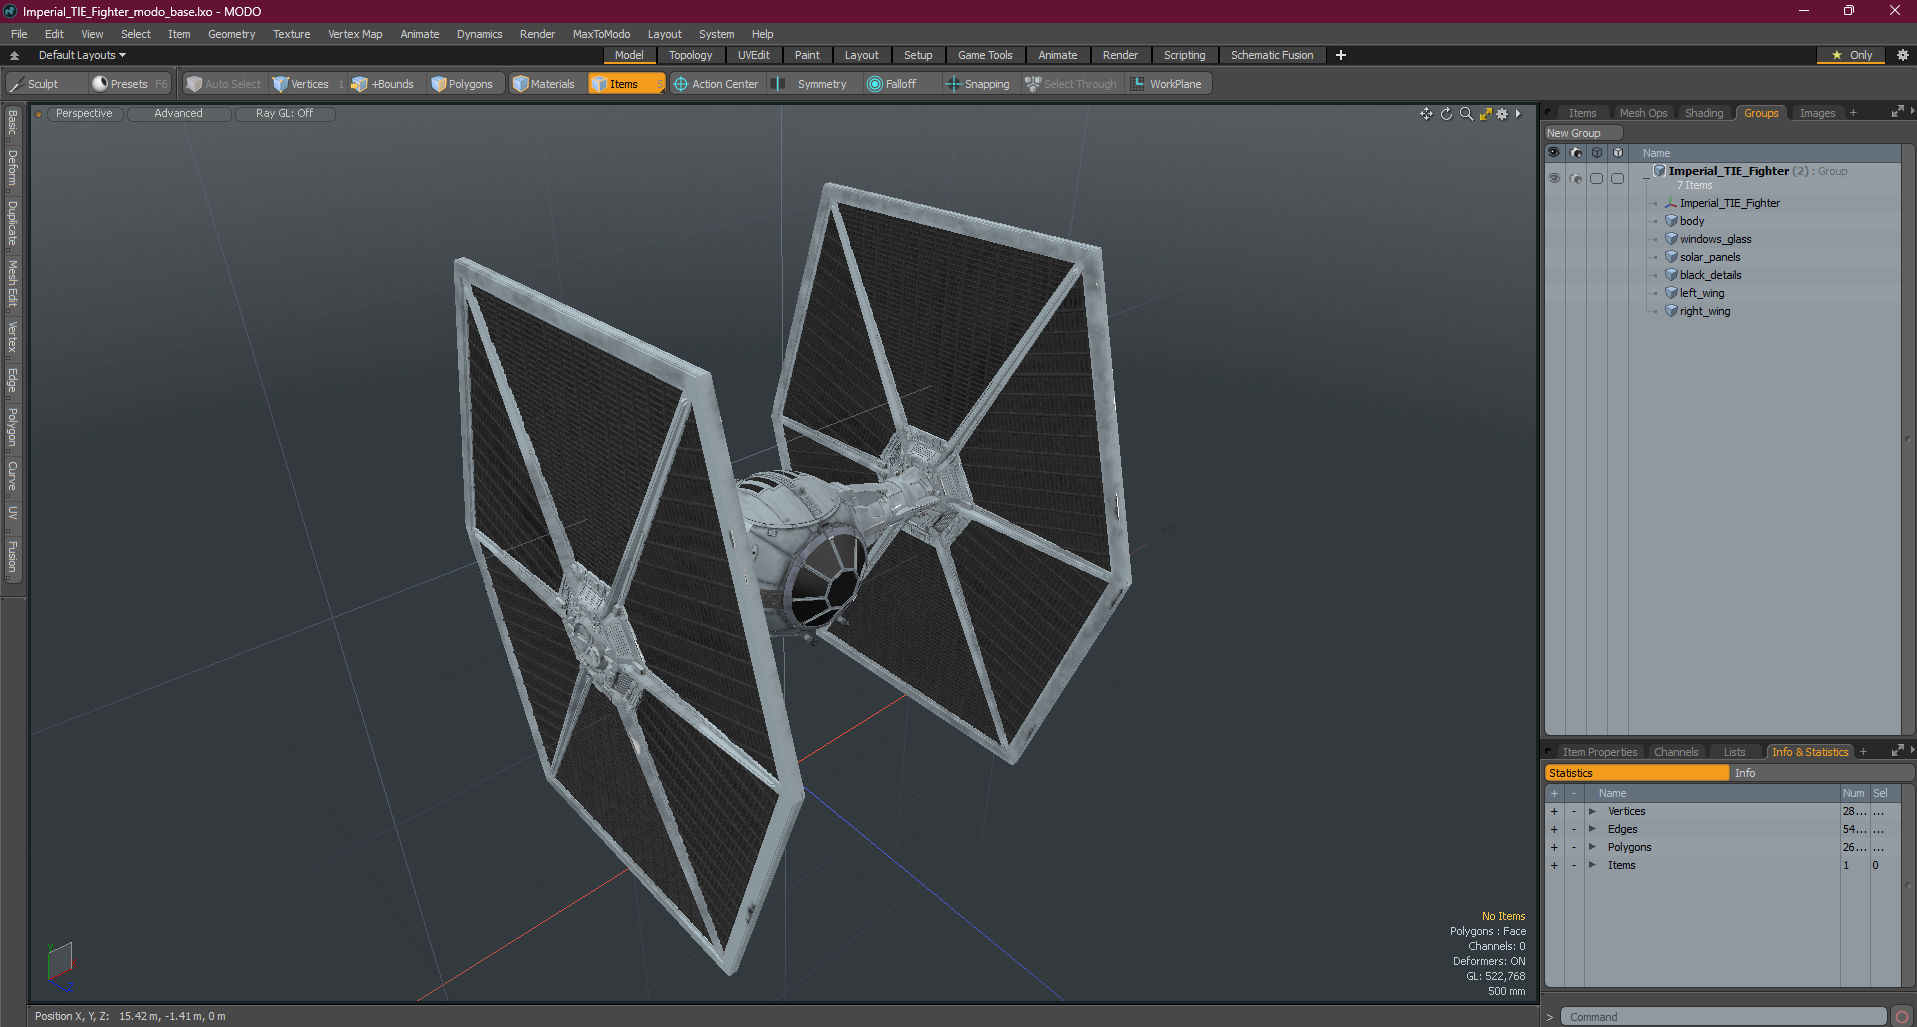Screen dimensions: 1917x1027
Task: Click the viewport rotate icon
Action: coord(1446,114)
